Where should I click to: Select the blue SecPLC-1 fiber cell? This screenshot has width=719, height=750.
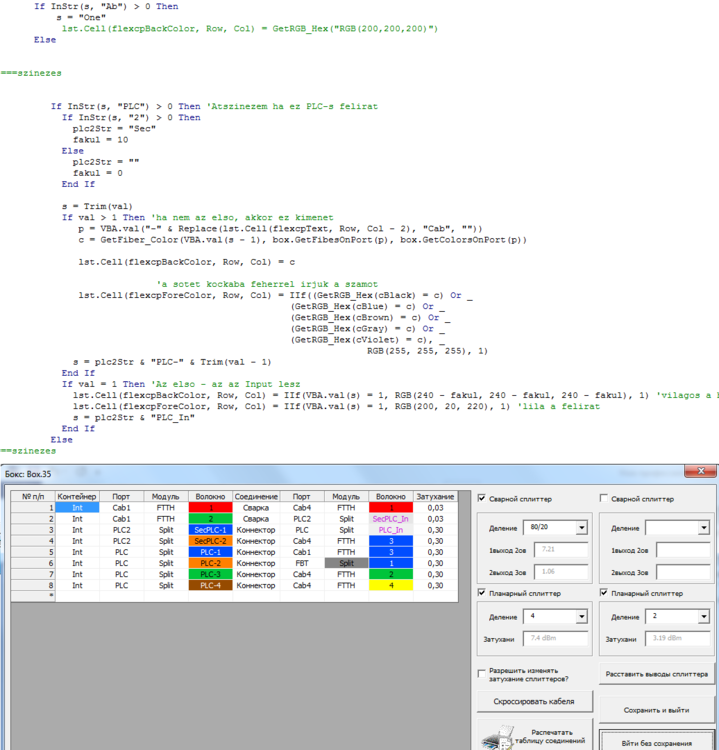tap(210, 530)
